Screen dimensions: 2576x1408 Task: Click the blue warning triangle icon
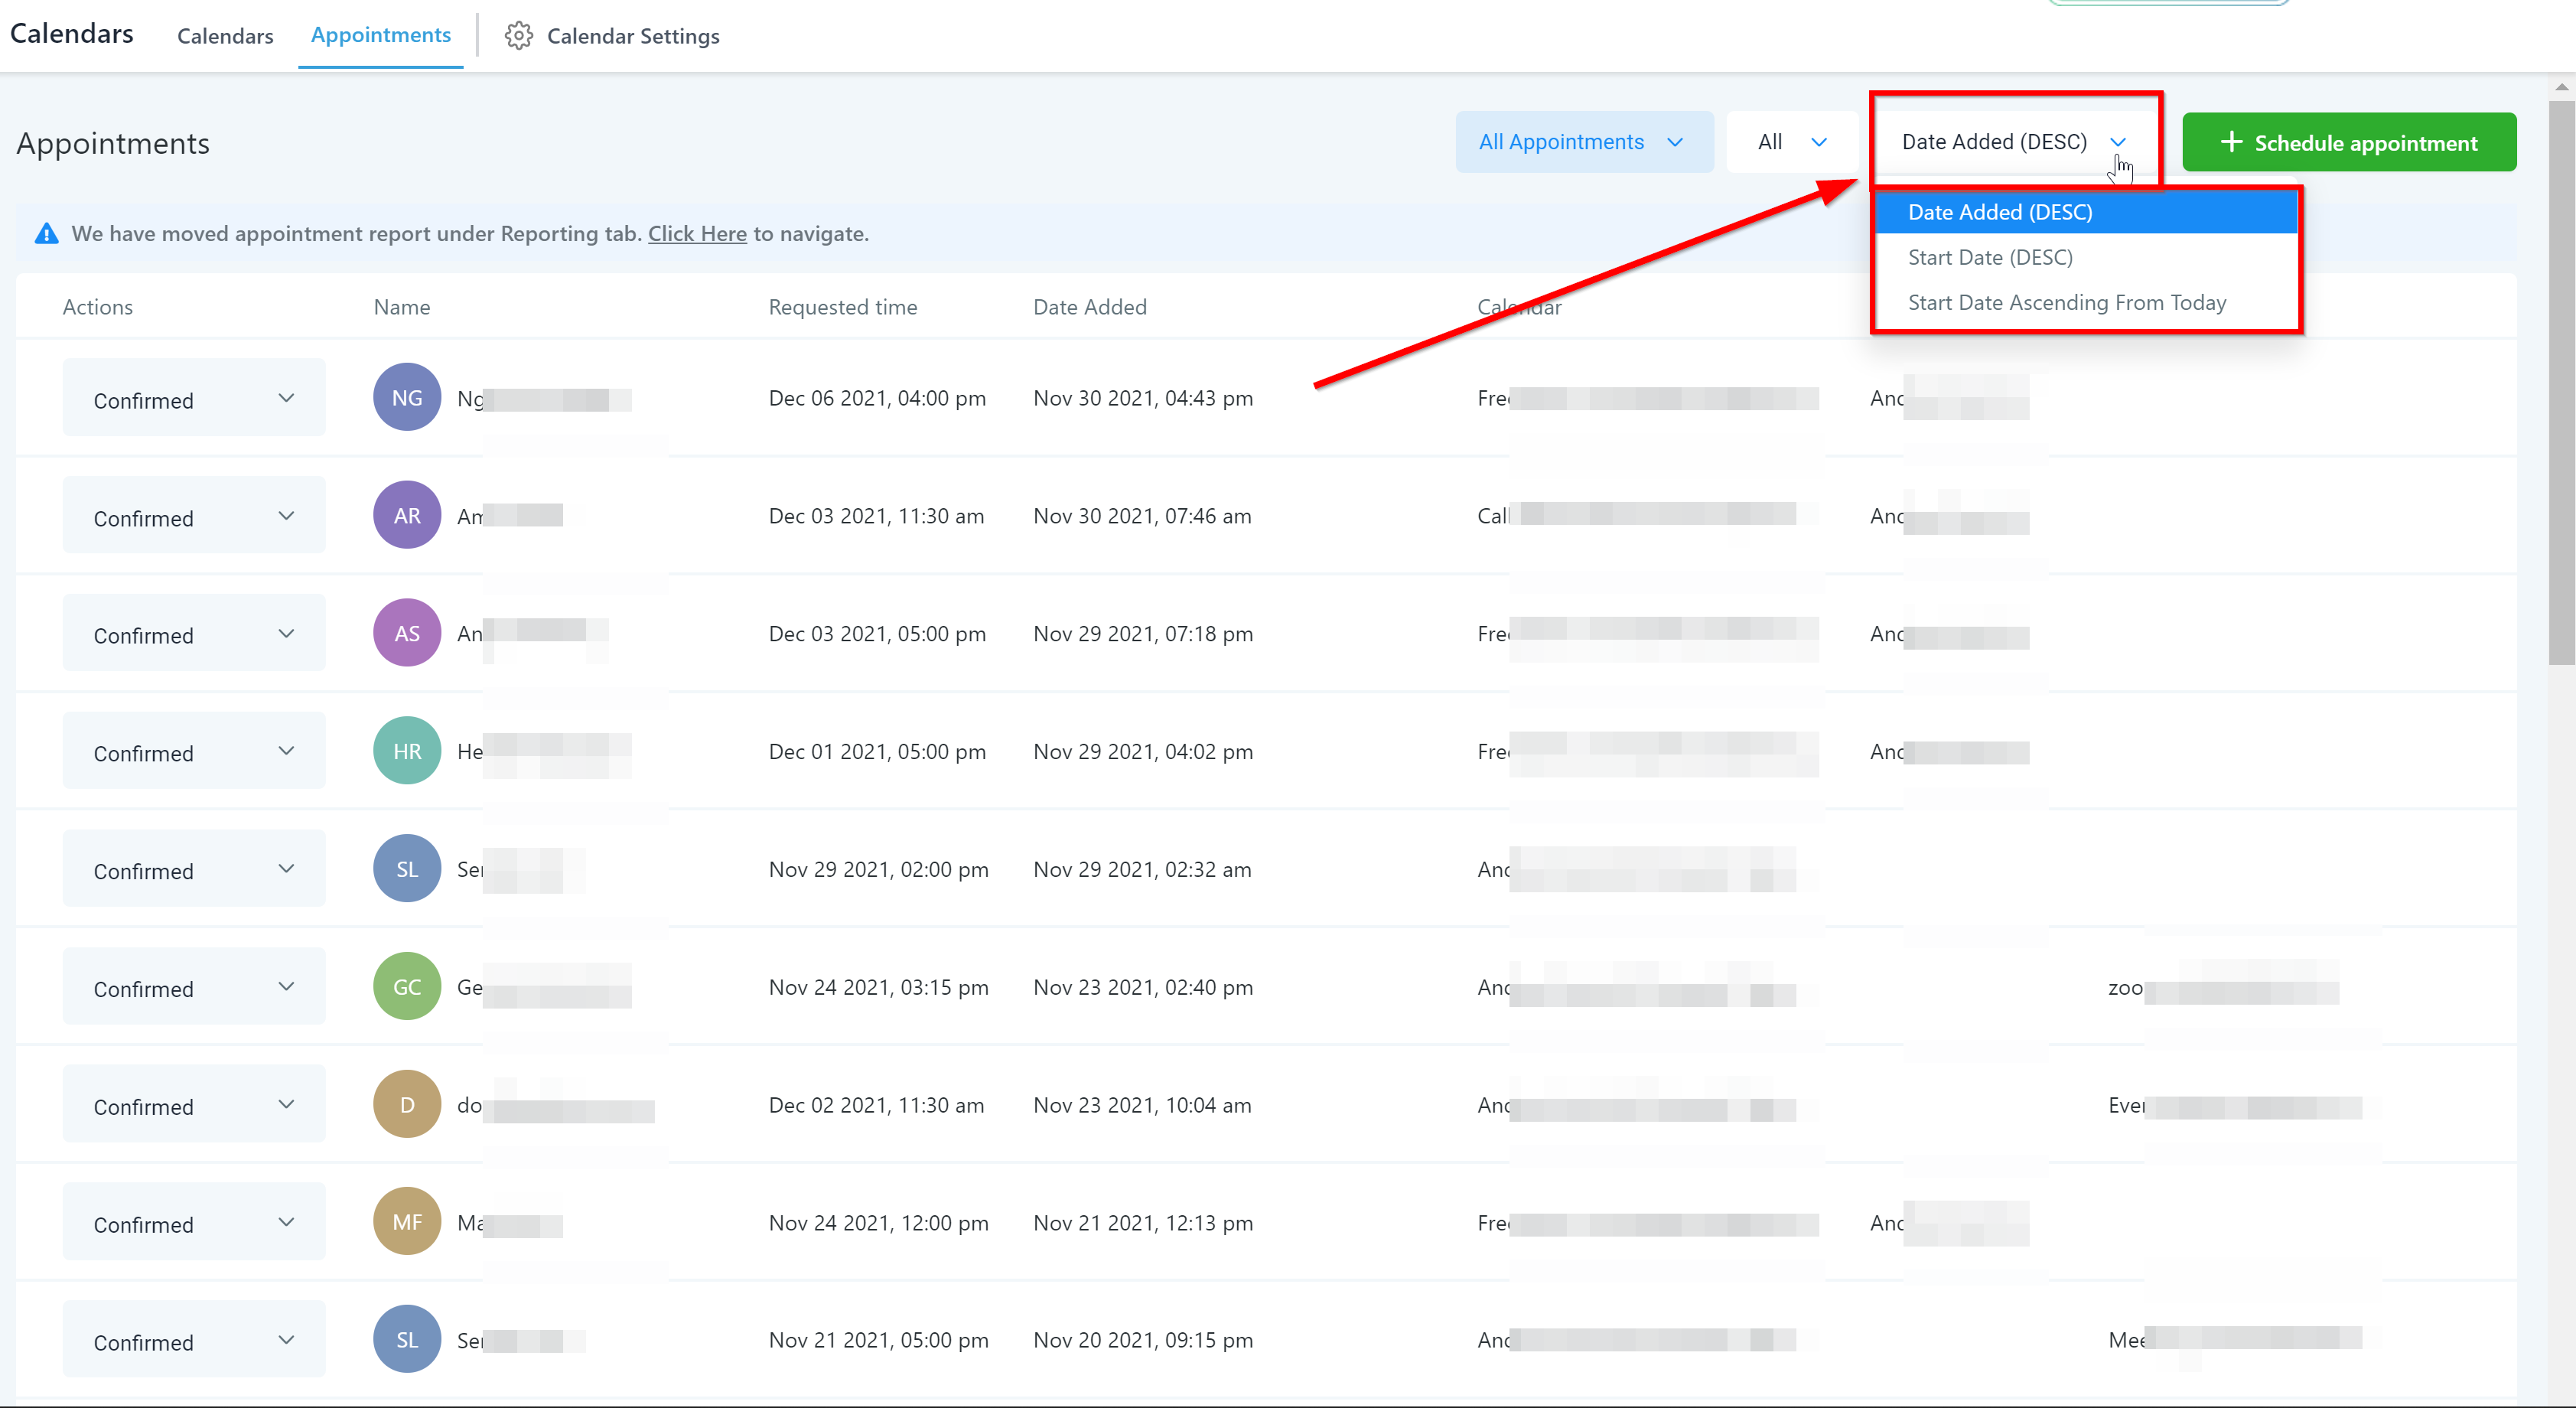pos(46,234)
